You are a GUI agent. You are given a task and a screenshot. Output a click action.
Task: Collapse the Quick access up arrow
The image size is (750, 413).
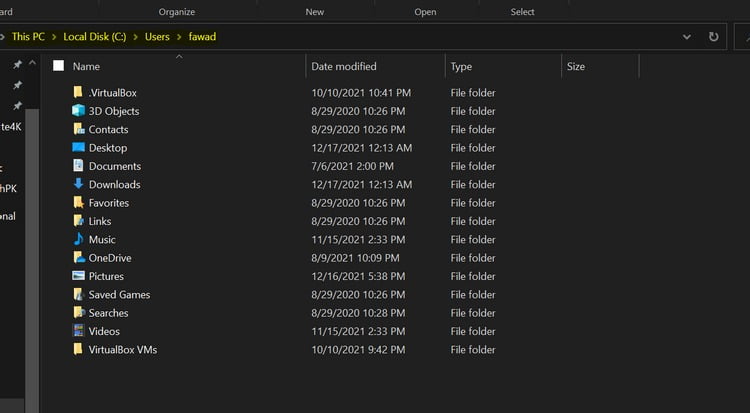point(32,63)
